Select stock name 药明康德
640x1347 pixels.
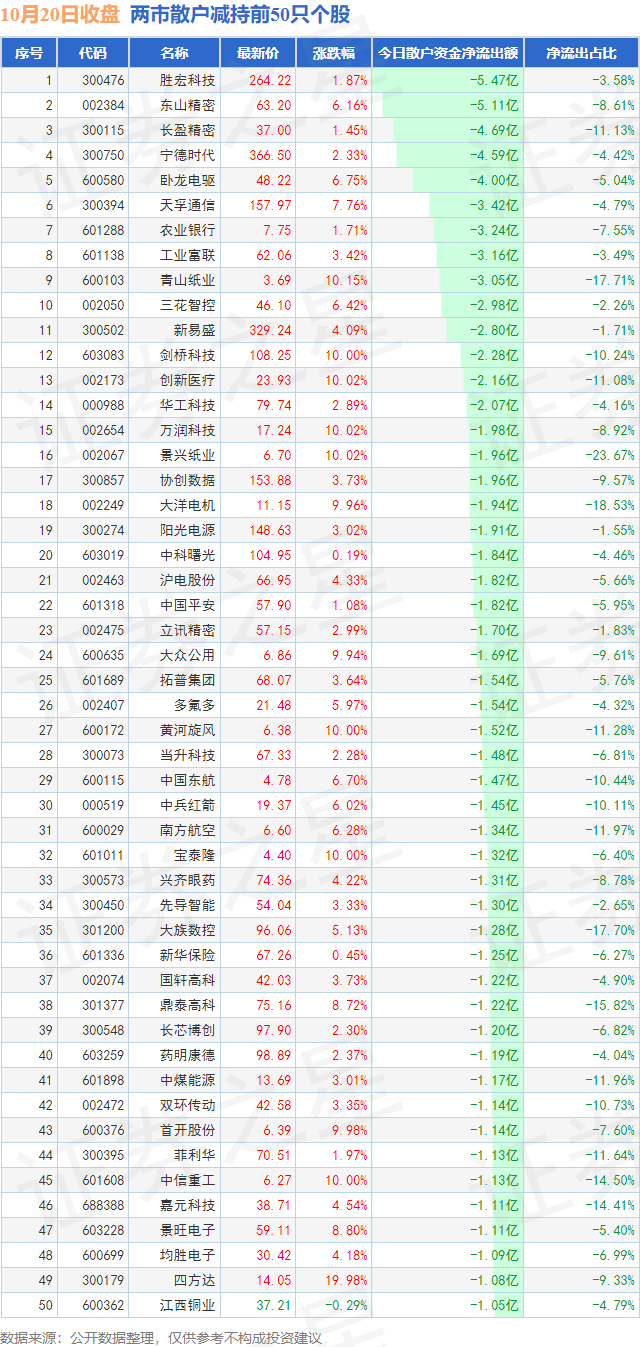(x=187, y=1055)
